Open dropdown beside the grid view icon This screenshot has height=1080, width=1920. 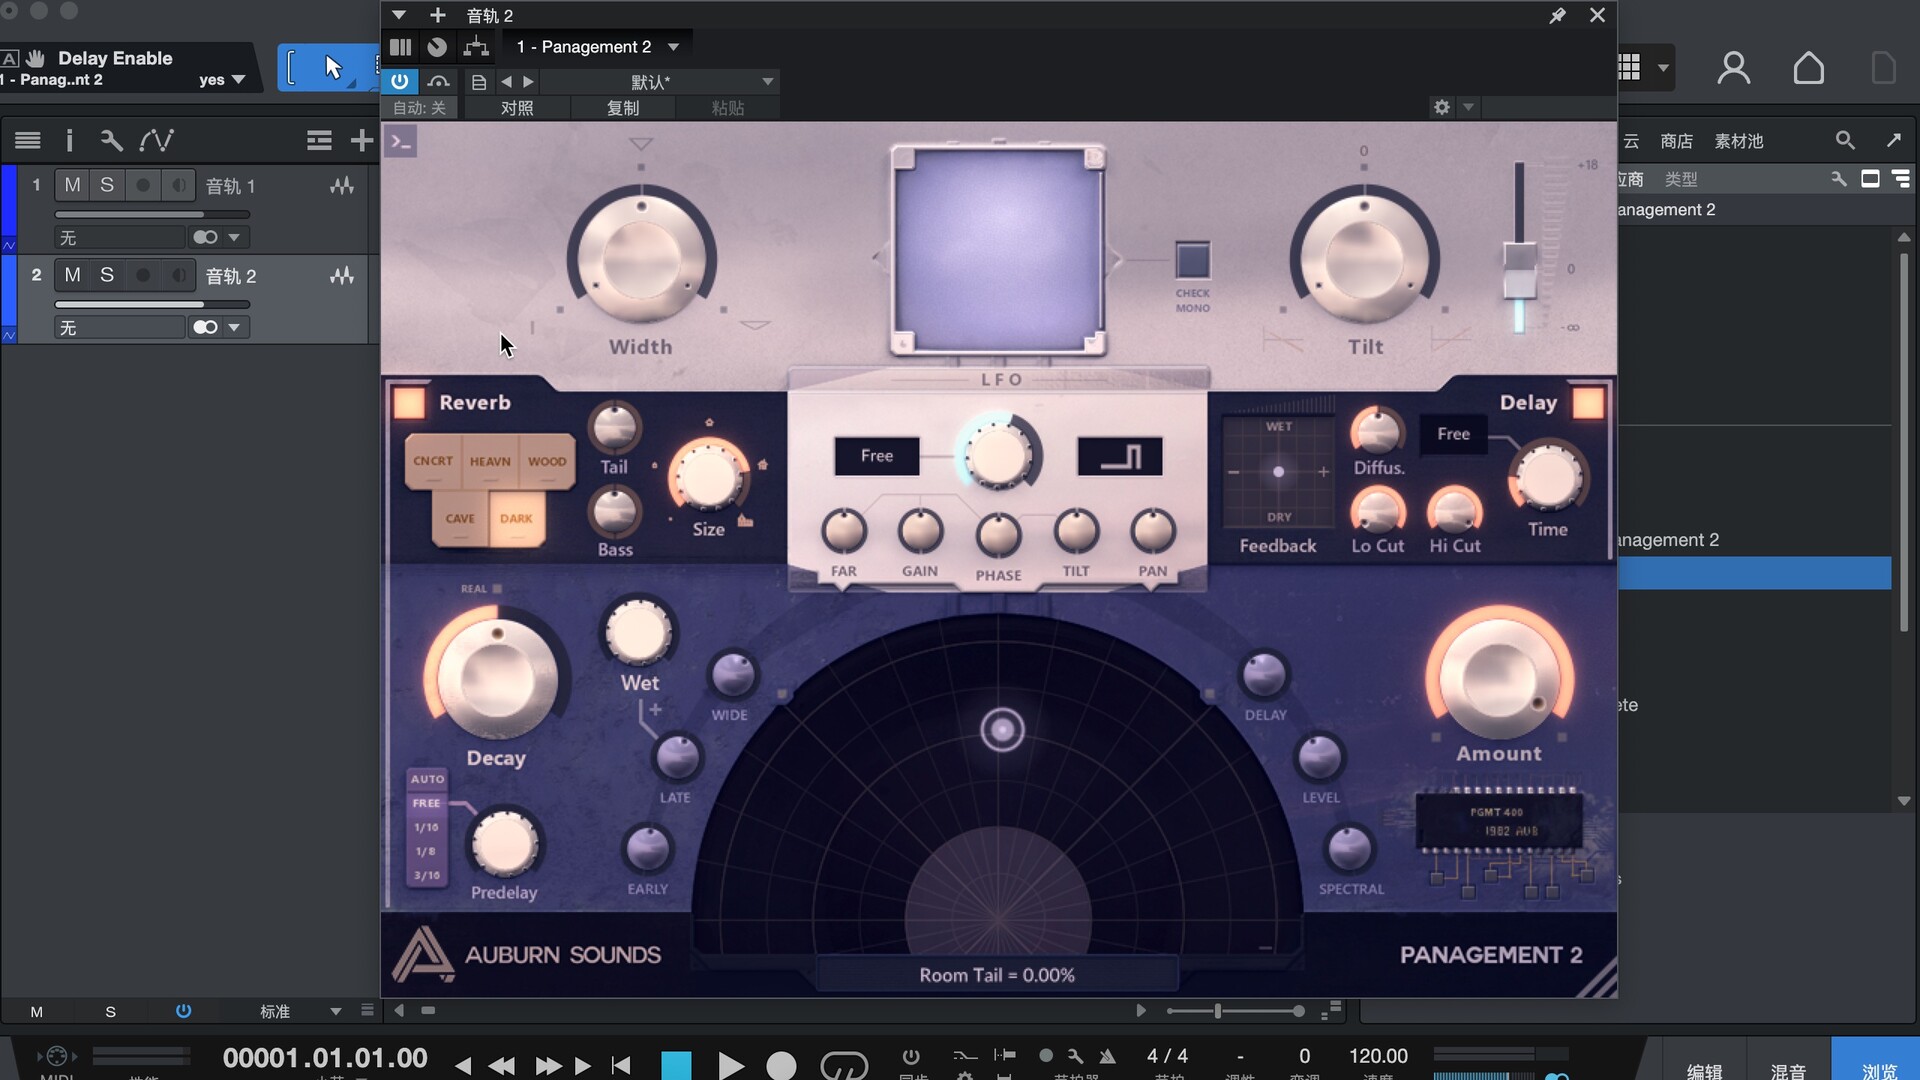point(1663,68)
